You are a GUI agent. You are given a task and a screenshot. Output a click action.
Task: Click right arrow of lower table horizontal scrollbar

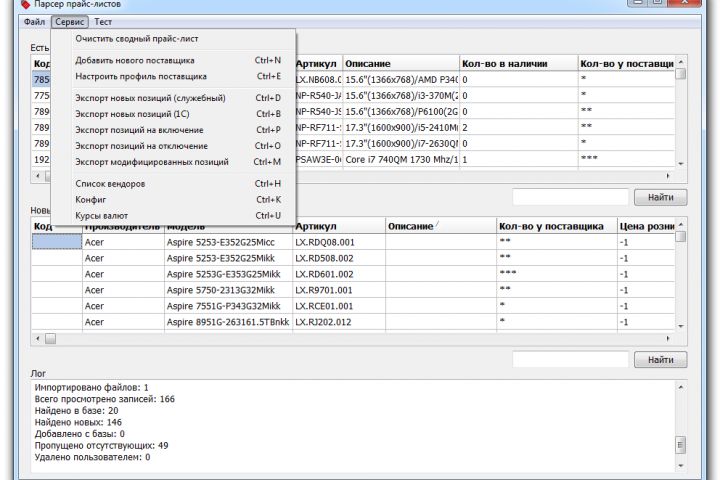coord(668,339)
